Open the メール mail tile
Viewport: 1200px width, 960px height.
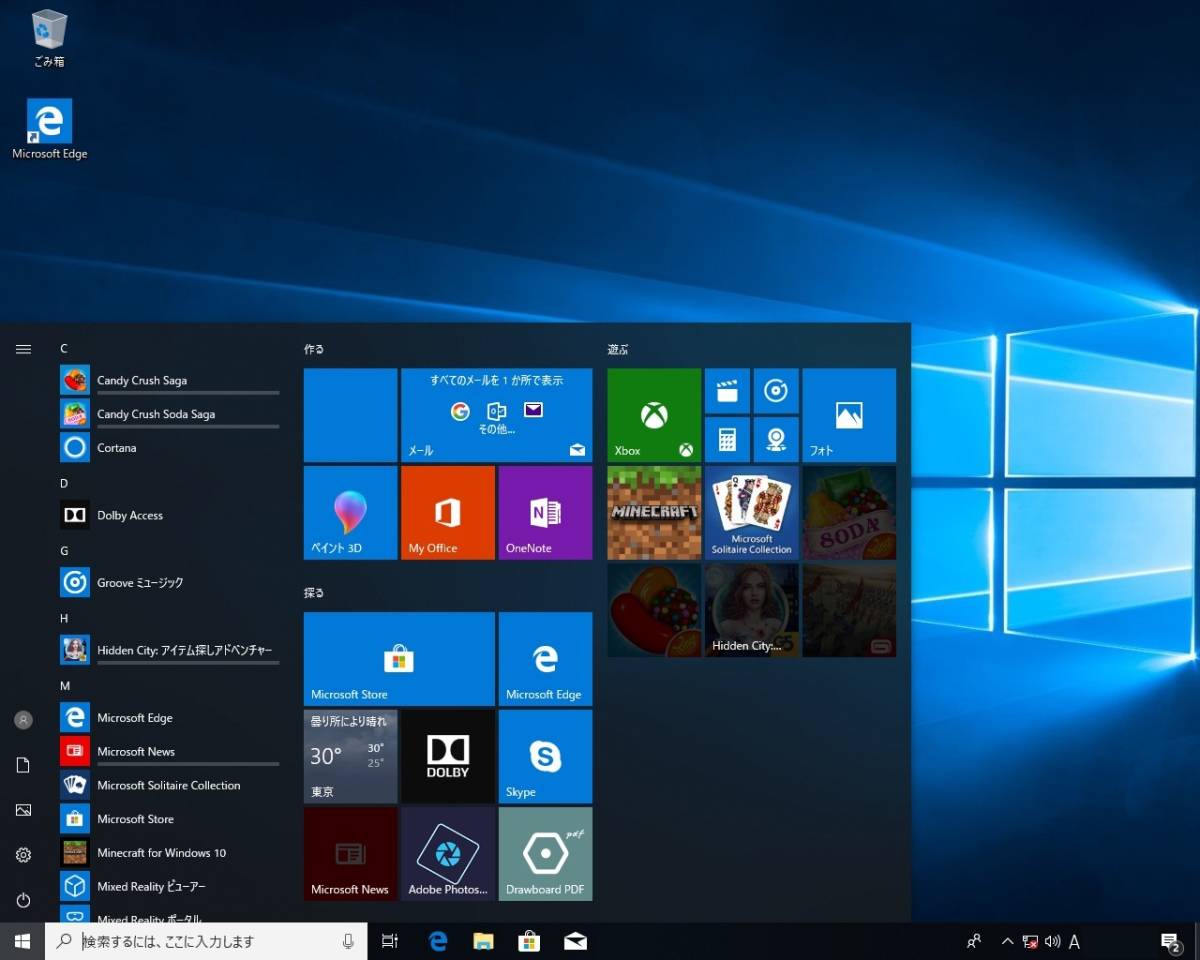pos(496,415)
